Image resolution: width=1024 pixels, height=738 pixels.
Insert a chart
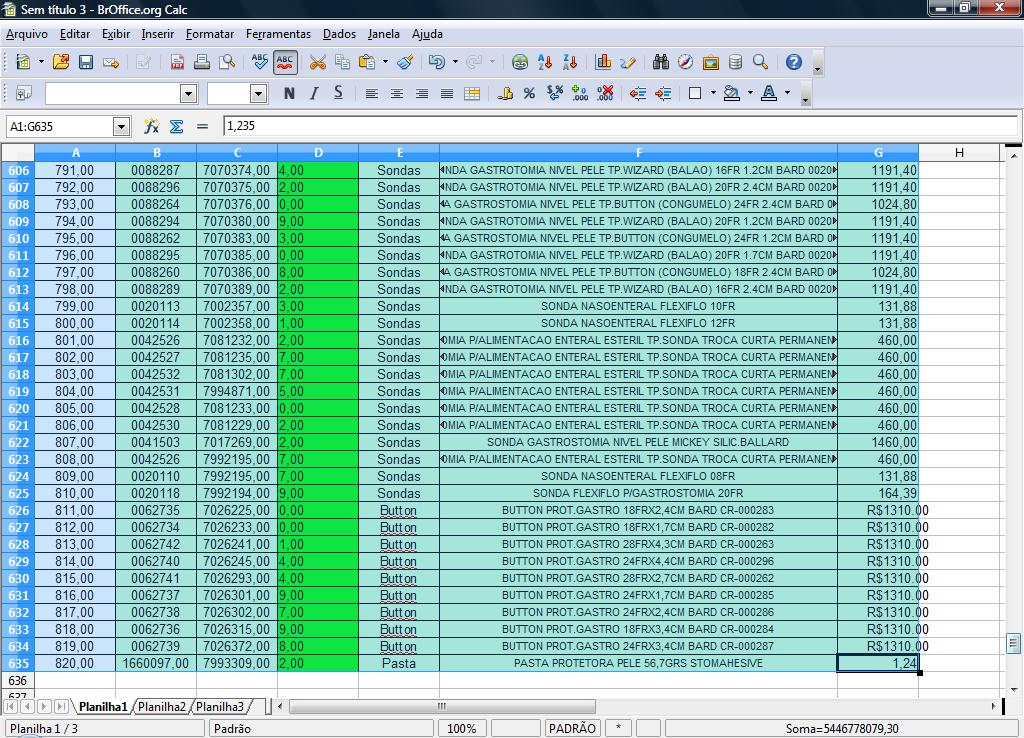pos(603,62)
